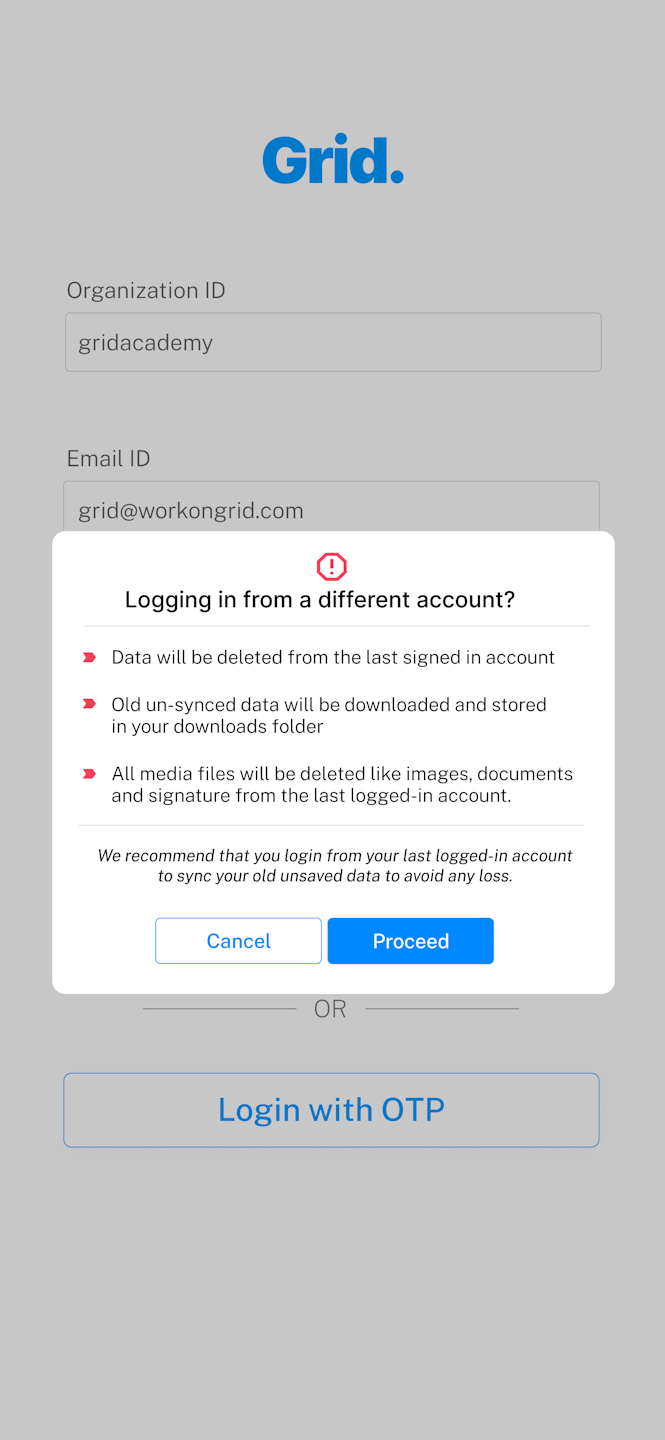The image size is (665, 1440).
Task: Click the Email ID label
Action: pos(108,459)
